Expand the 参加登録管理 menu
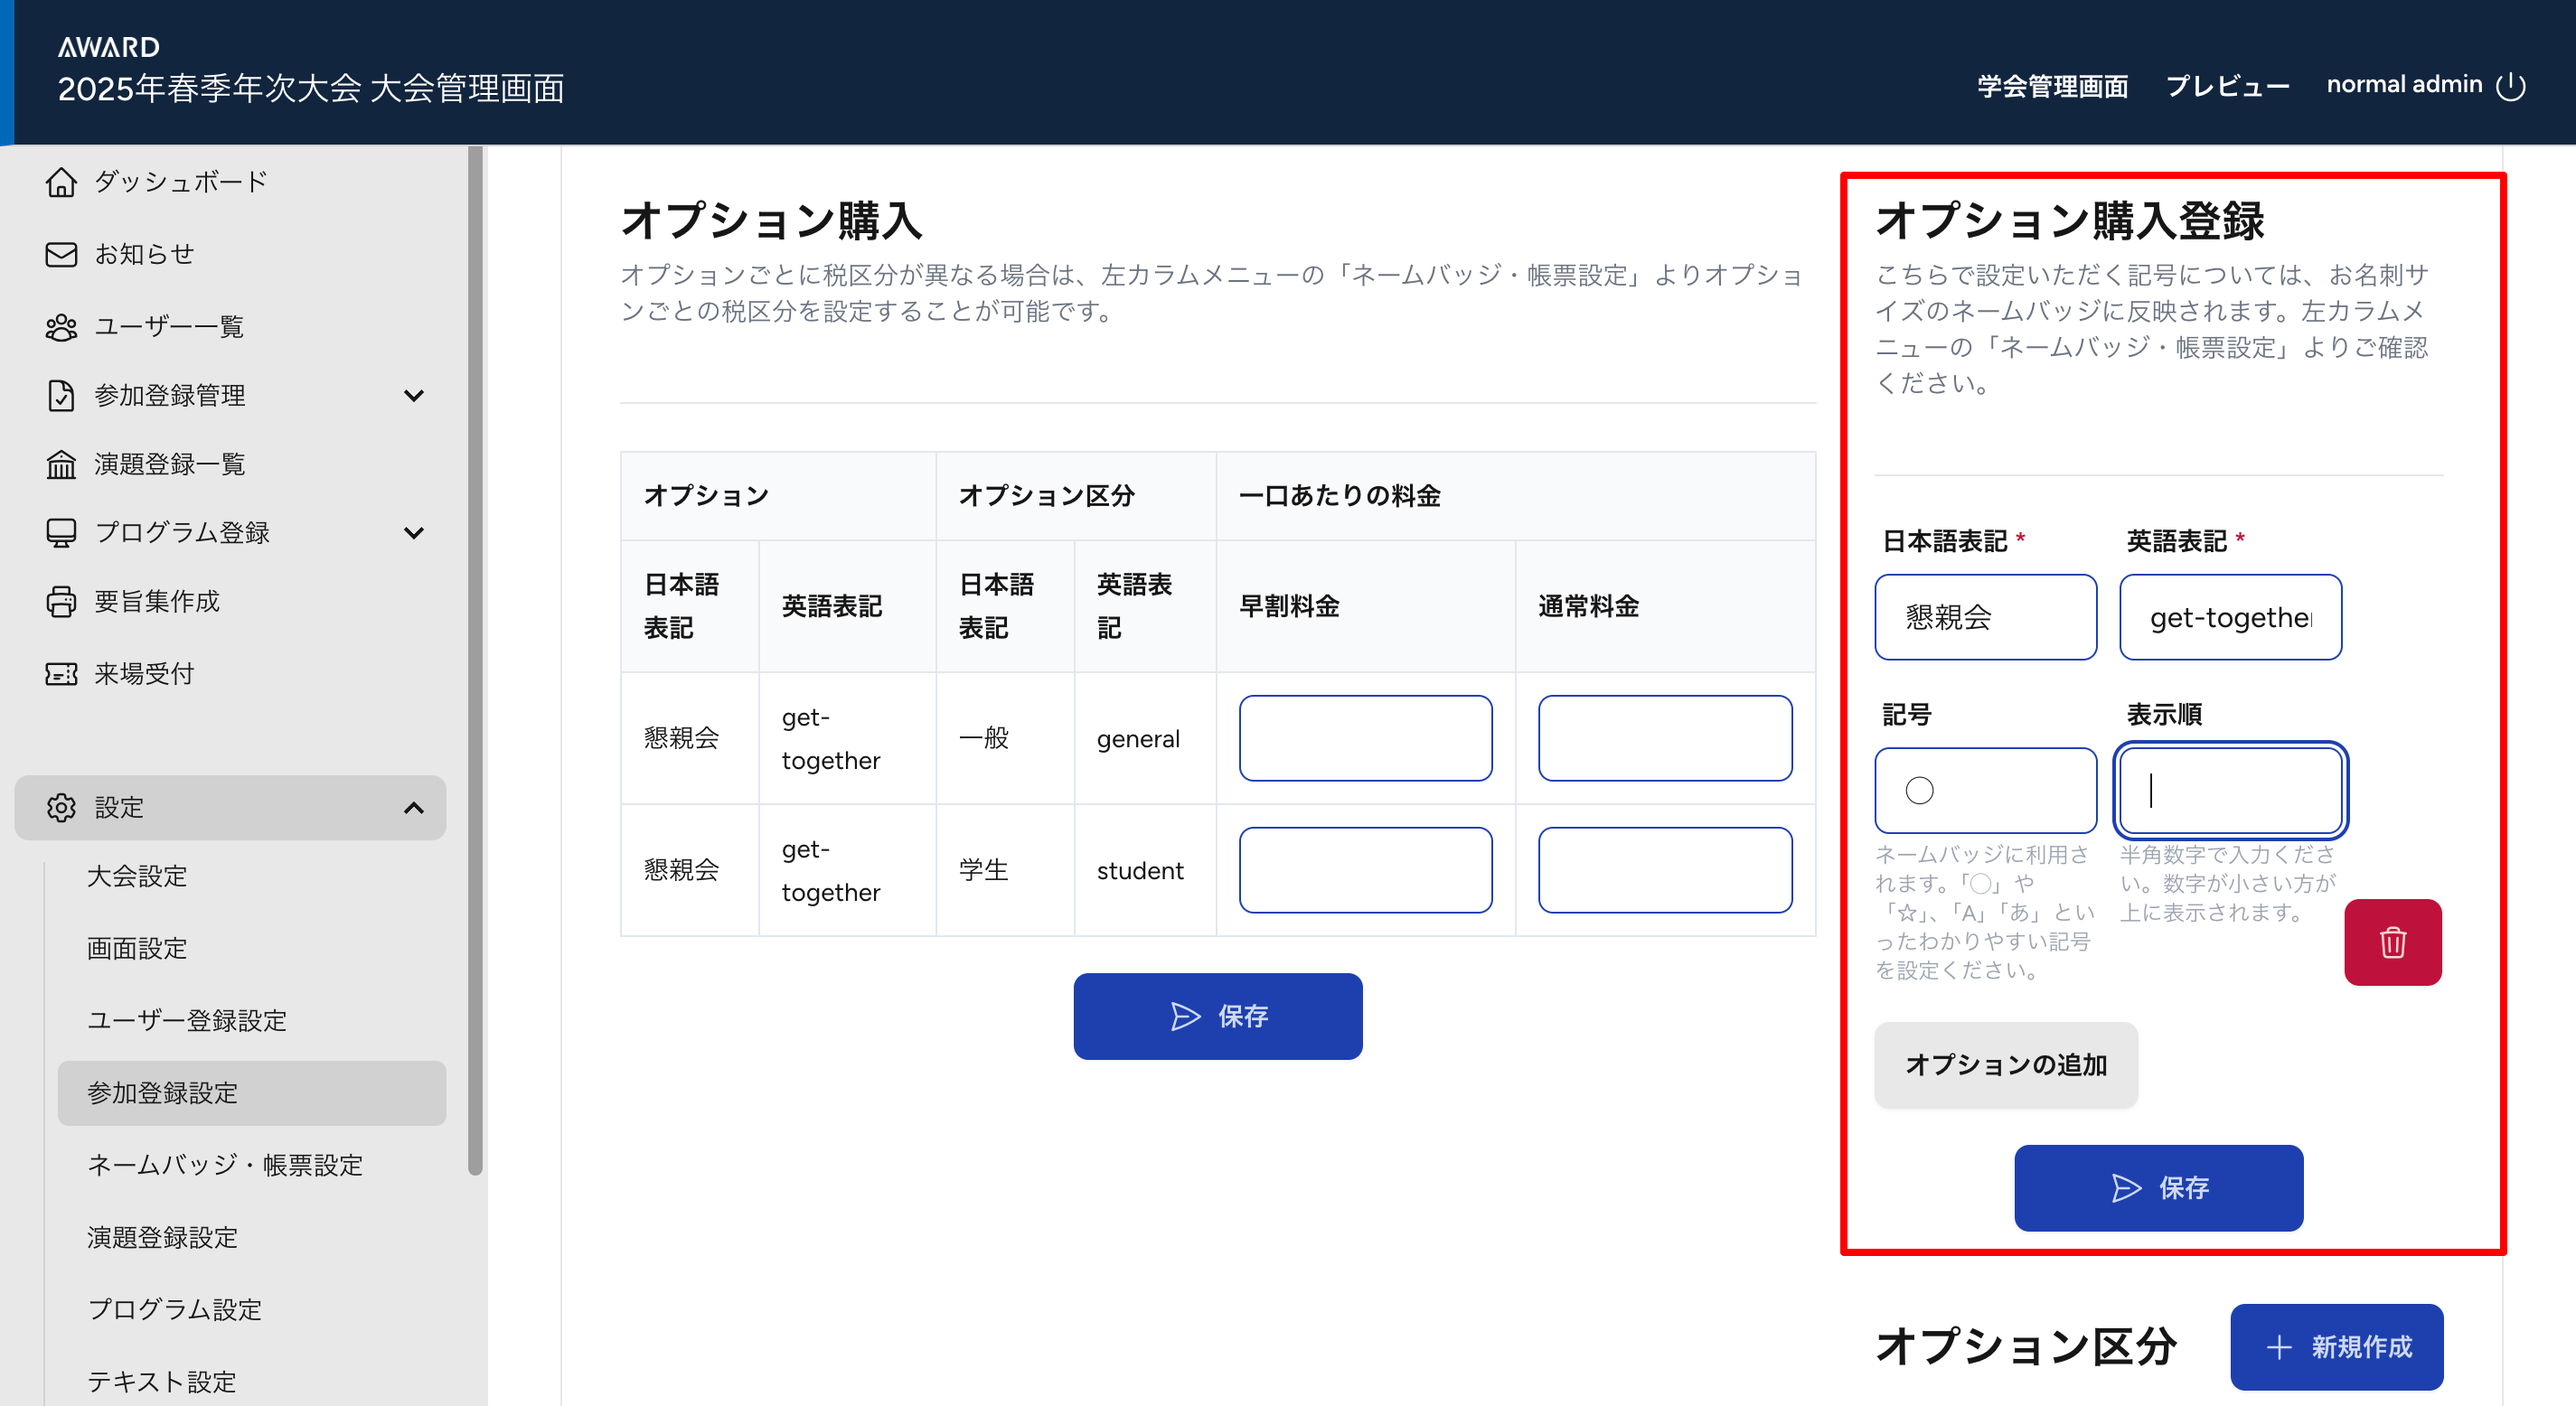The width and height of the screenshot is (2576, 1406). click(413, 395)
